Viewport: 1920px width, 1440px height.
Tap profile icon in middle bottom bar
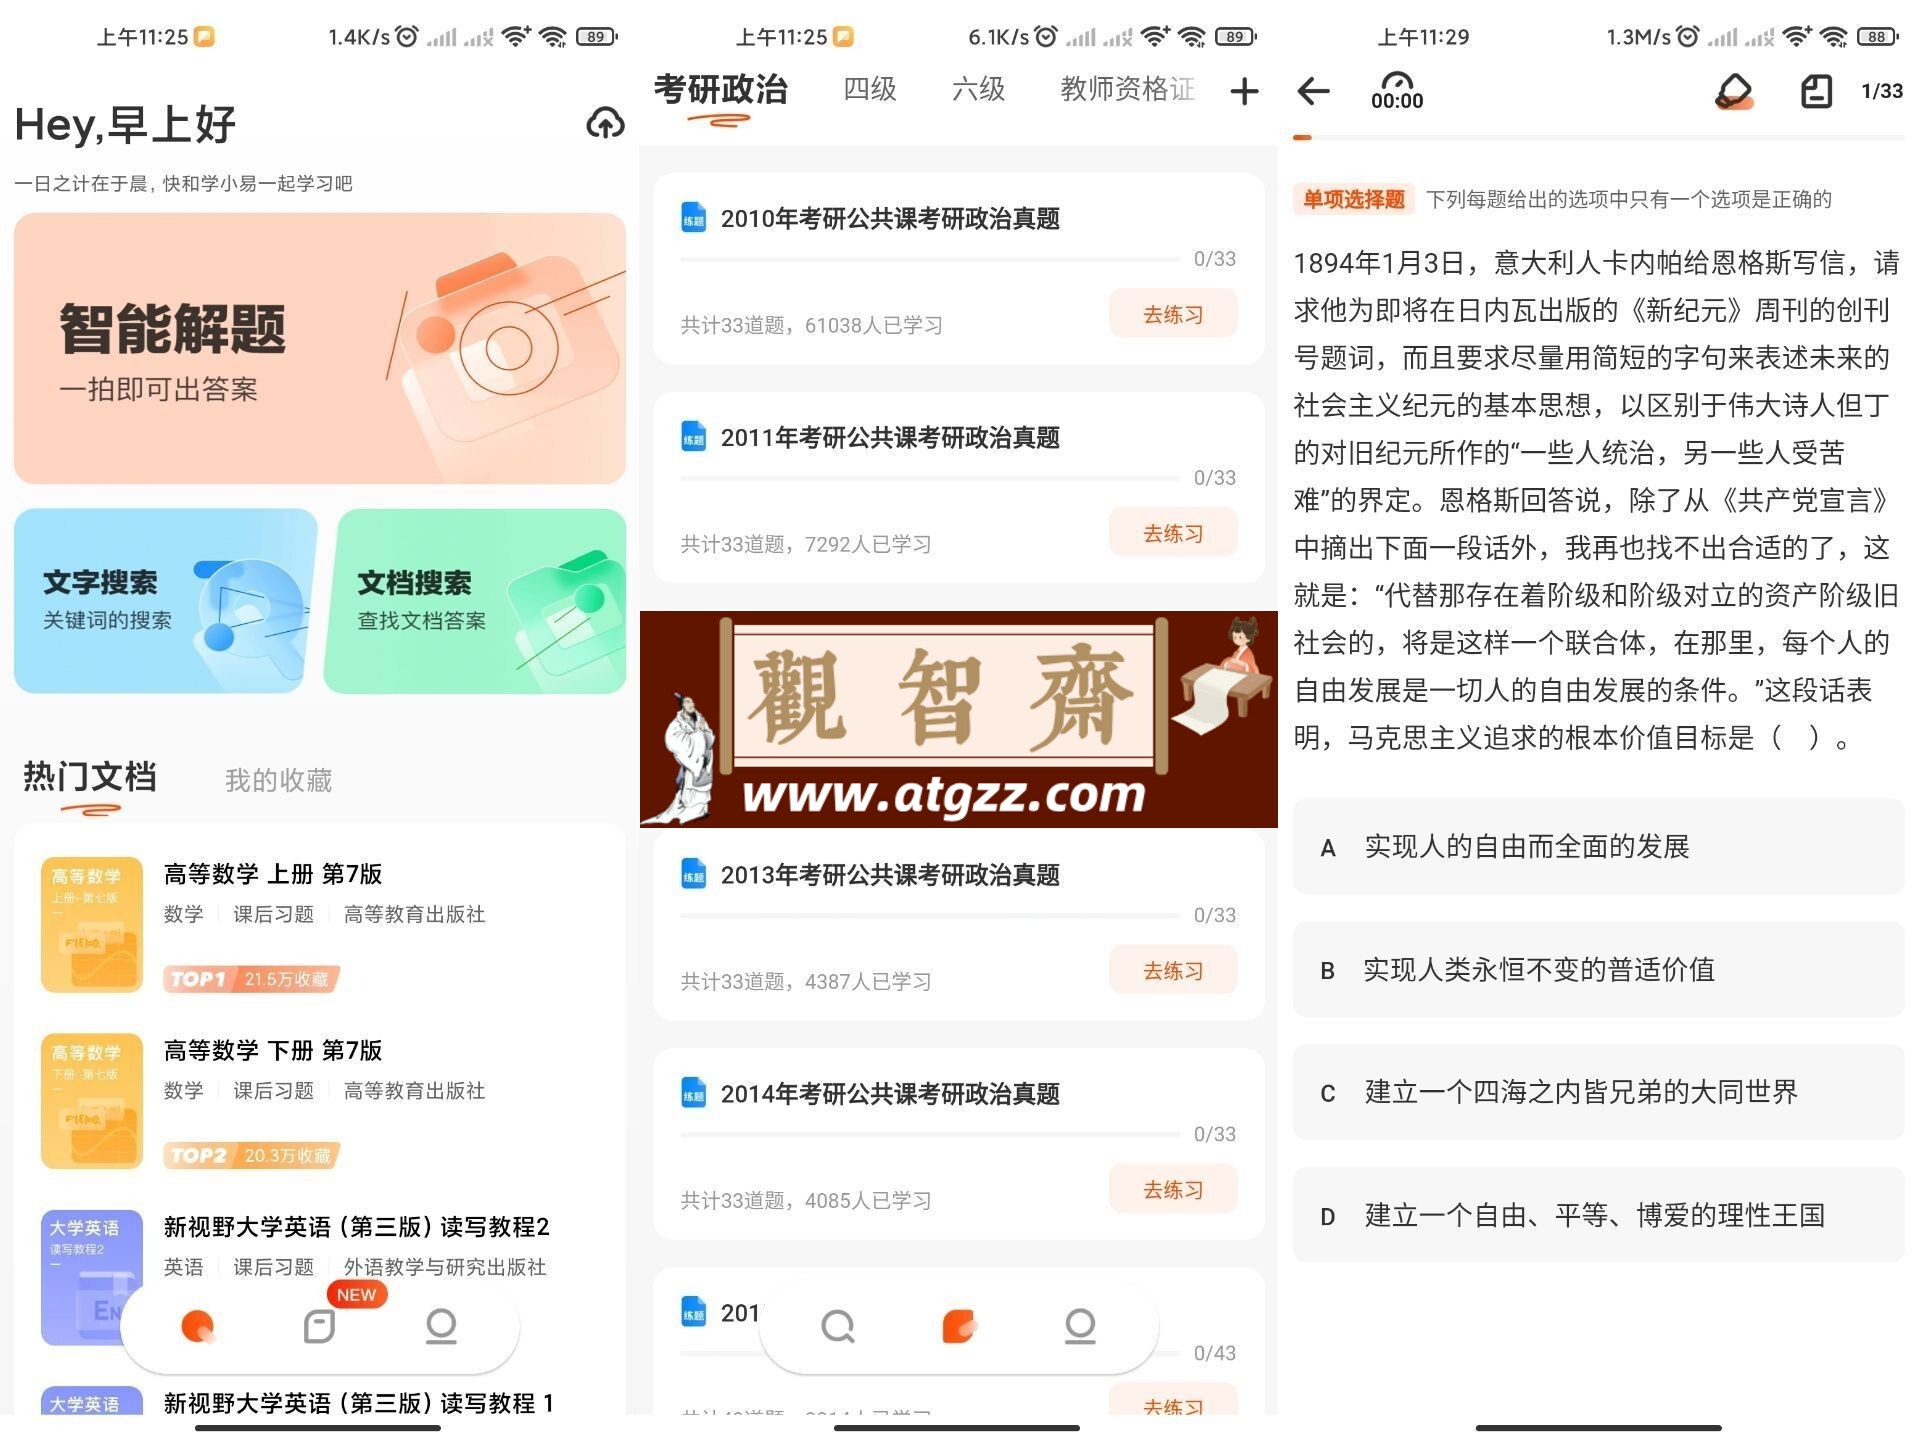(x=1080, y=1326)
